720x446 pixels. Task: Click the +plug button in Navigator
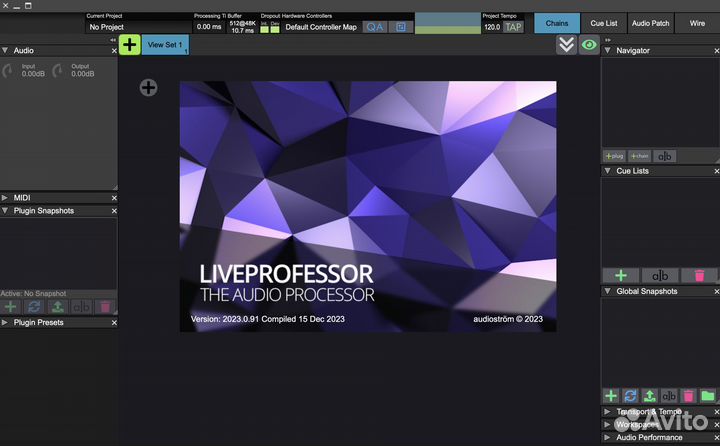coord(614,156)
